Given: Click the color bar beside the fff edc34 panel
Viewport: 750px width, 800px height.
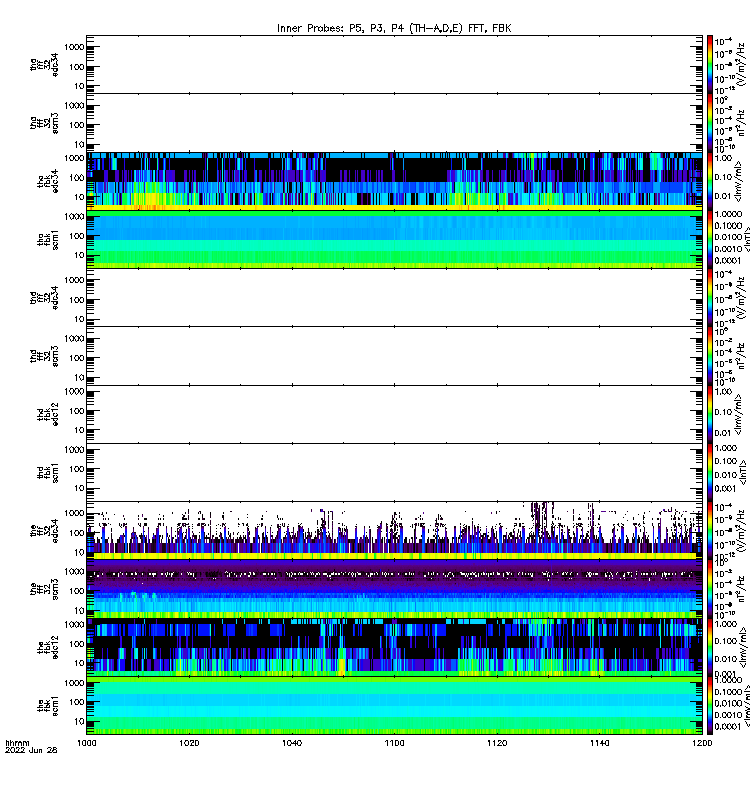Looking at the screenshot, I should pos(710,531).
